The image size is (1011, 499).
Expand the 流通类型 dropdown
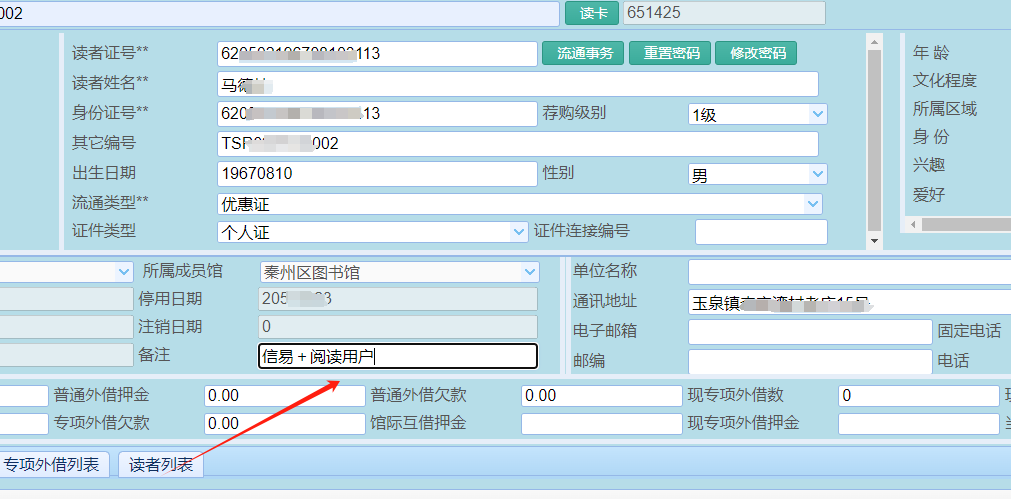tap(812, 204)
